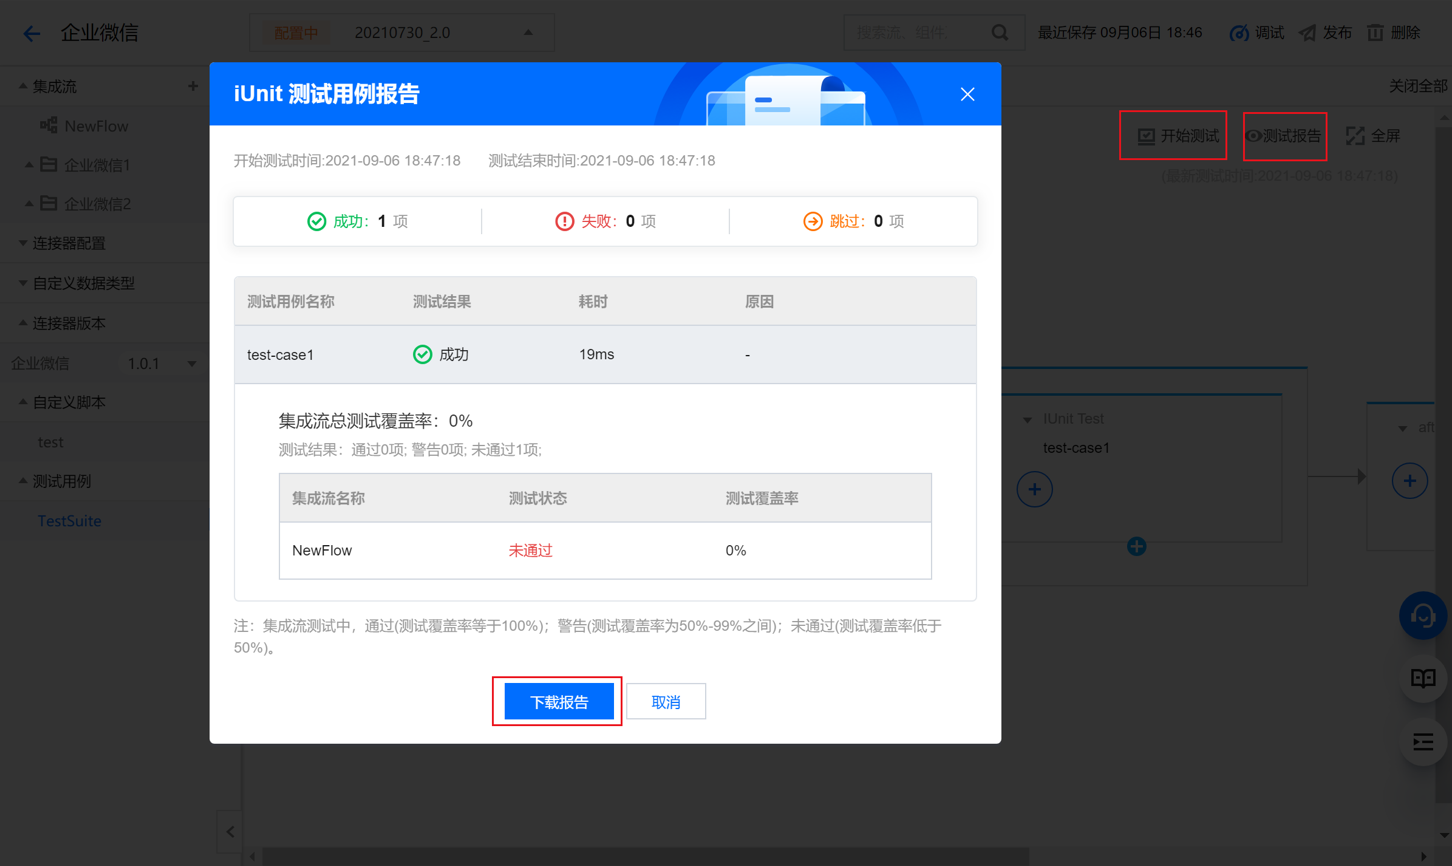This screenshot has width=1452, height=866.
Task: Select the NewFlow tree item
Action: [96, 126]
